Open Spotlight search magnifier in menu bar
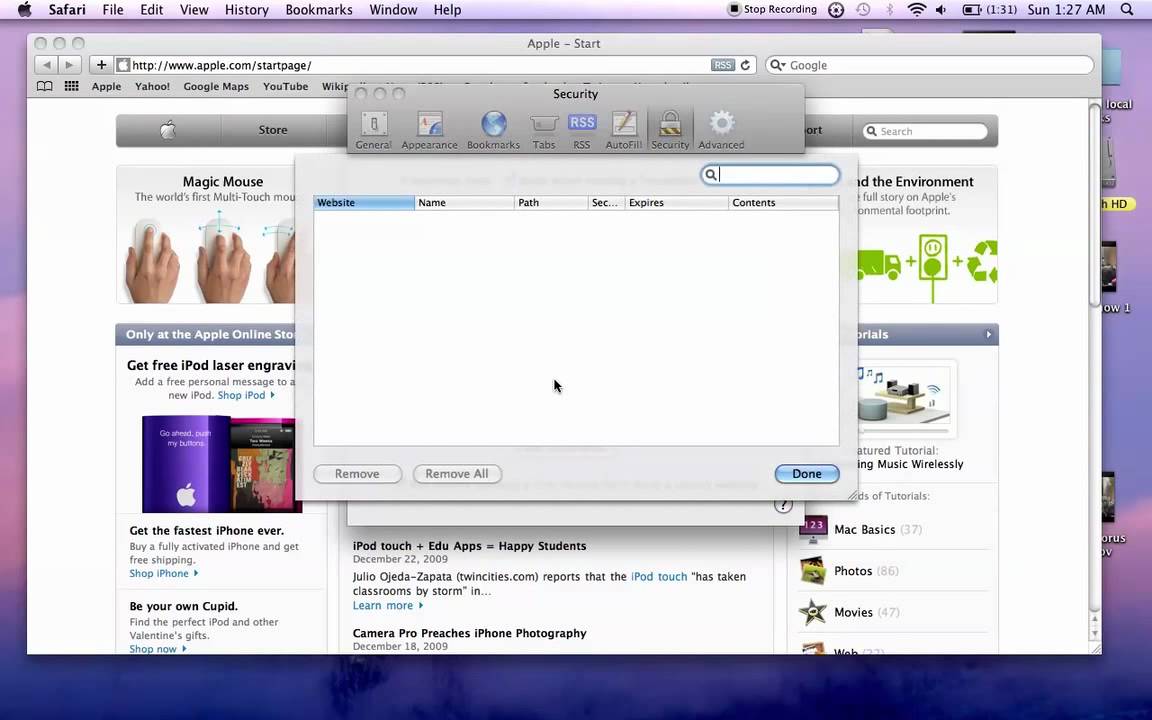This screenshot has height=720, width=1152. coord(1127,10)
